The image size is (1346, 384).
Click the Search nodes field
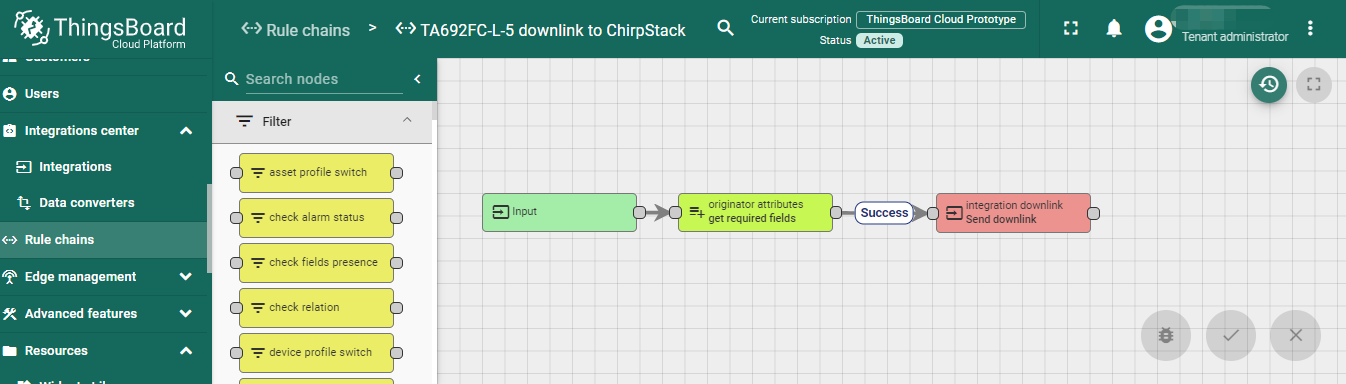[323, 79]
